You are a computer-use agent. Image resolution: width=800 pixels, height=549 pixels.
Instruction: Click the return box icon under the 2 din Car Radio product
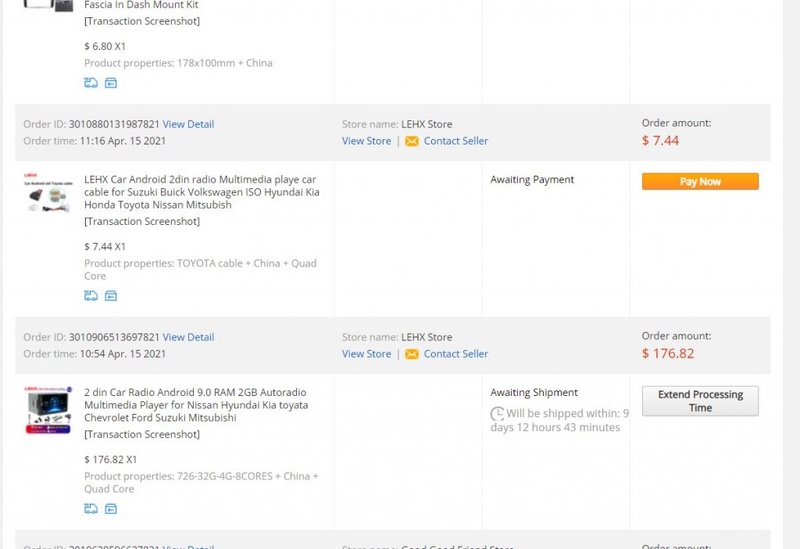coord(111,509)
